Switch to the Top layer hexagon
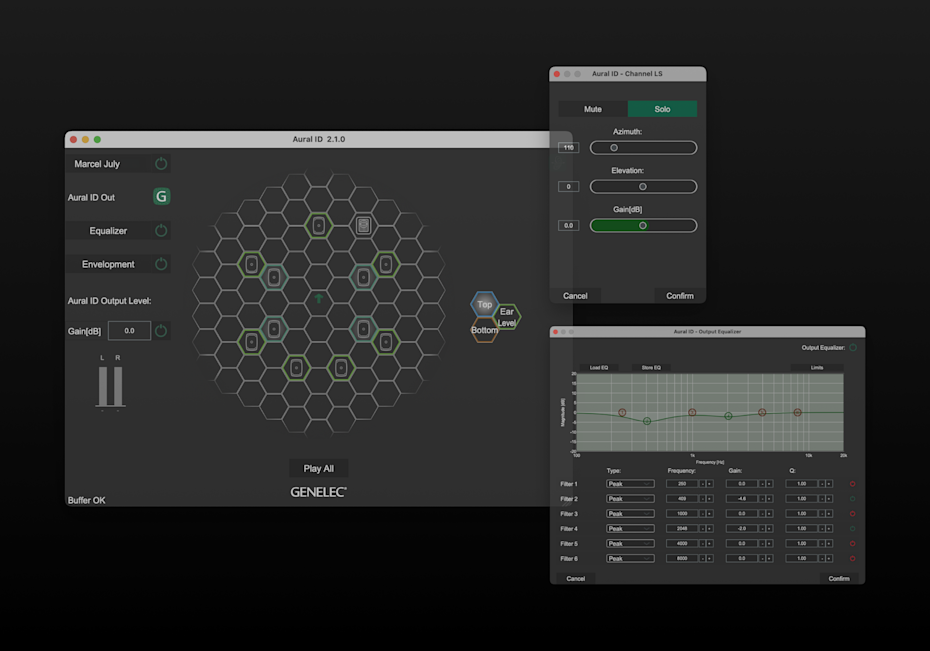Image resolution: width=930 pixels, height=651 pixels. [485, 304]
